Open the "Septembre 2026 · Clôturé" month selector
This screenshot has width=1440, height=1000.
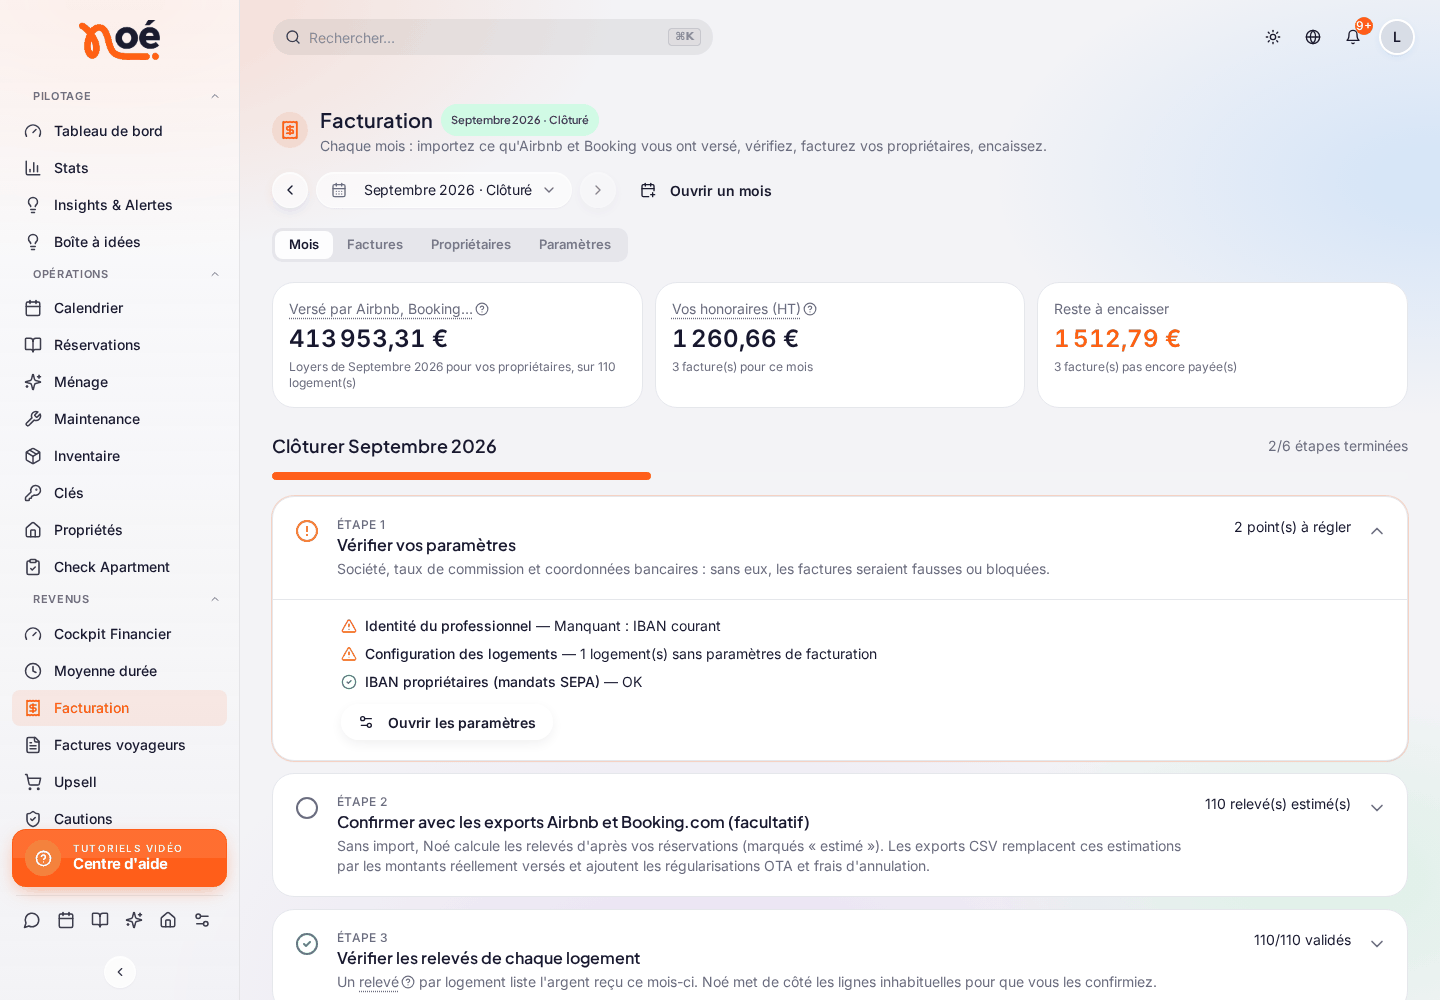coord(444,190)
